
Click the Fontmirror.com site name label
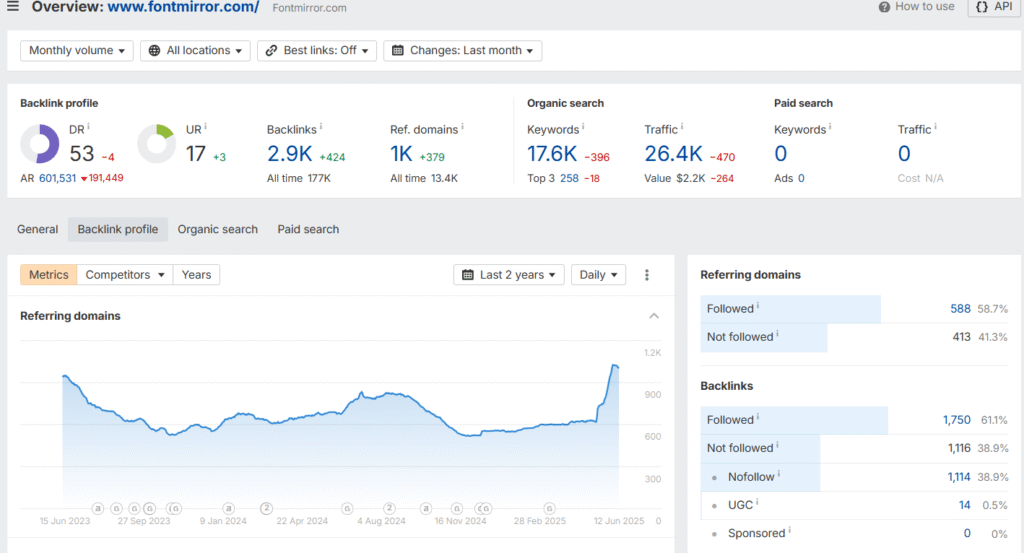[x=310, y=8]
